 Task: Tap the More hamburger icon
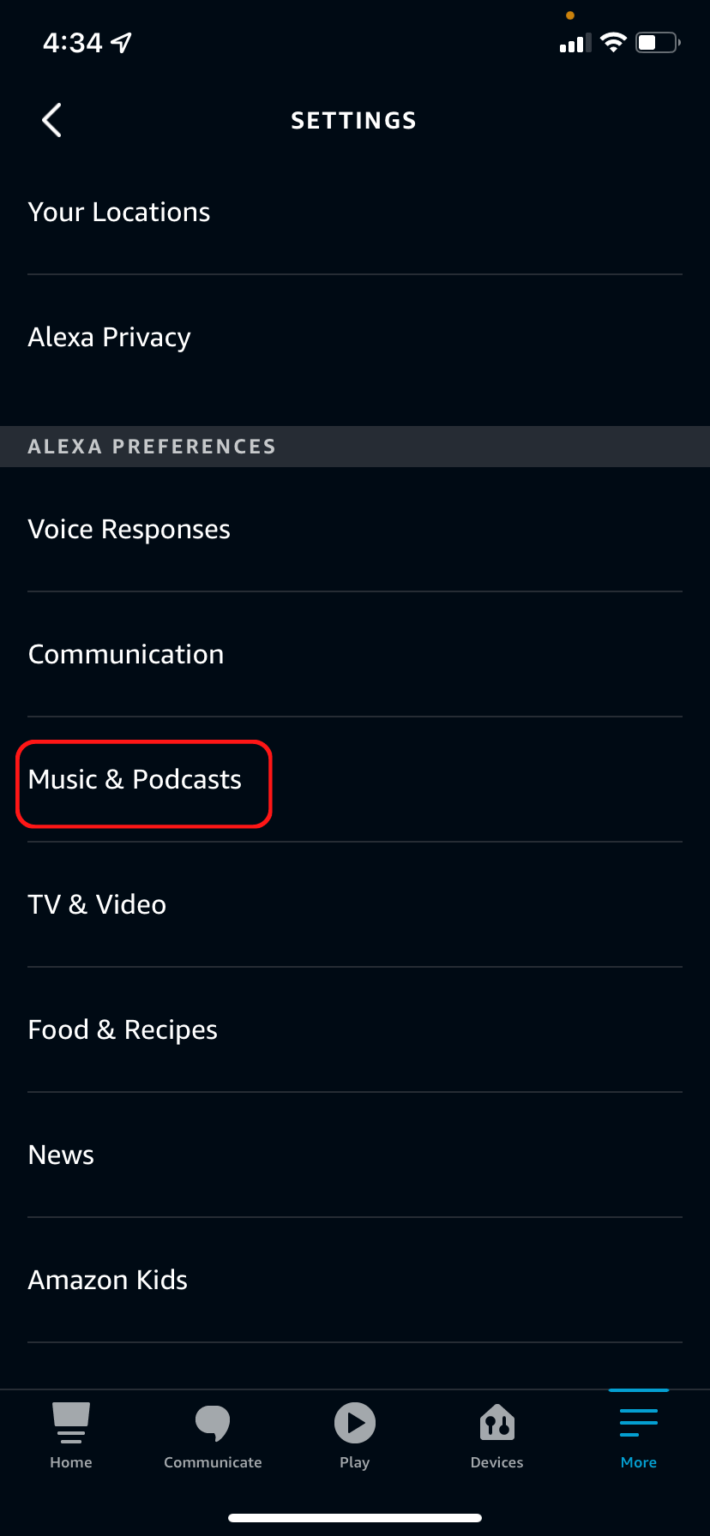coord(638,1418)
